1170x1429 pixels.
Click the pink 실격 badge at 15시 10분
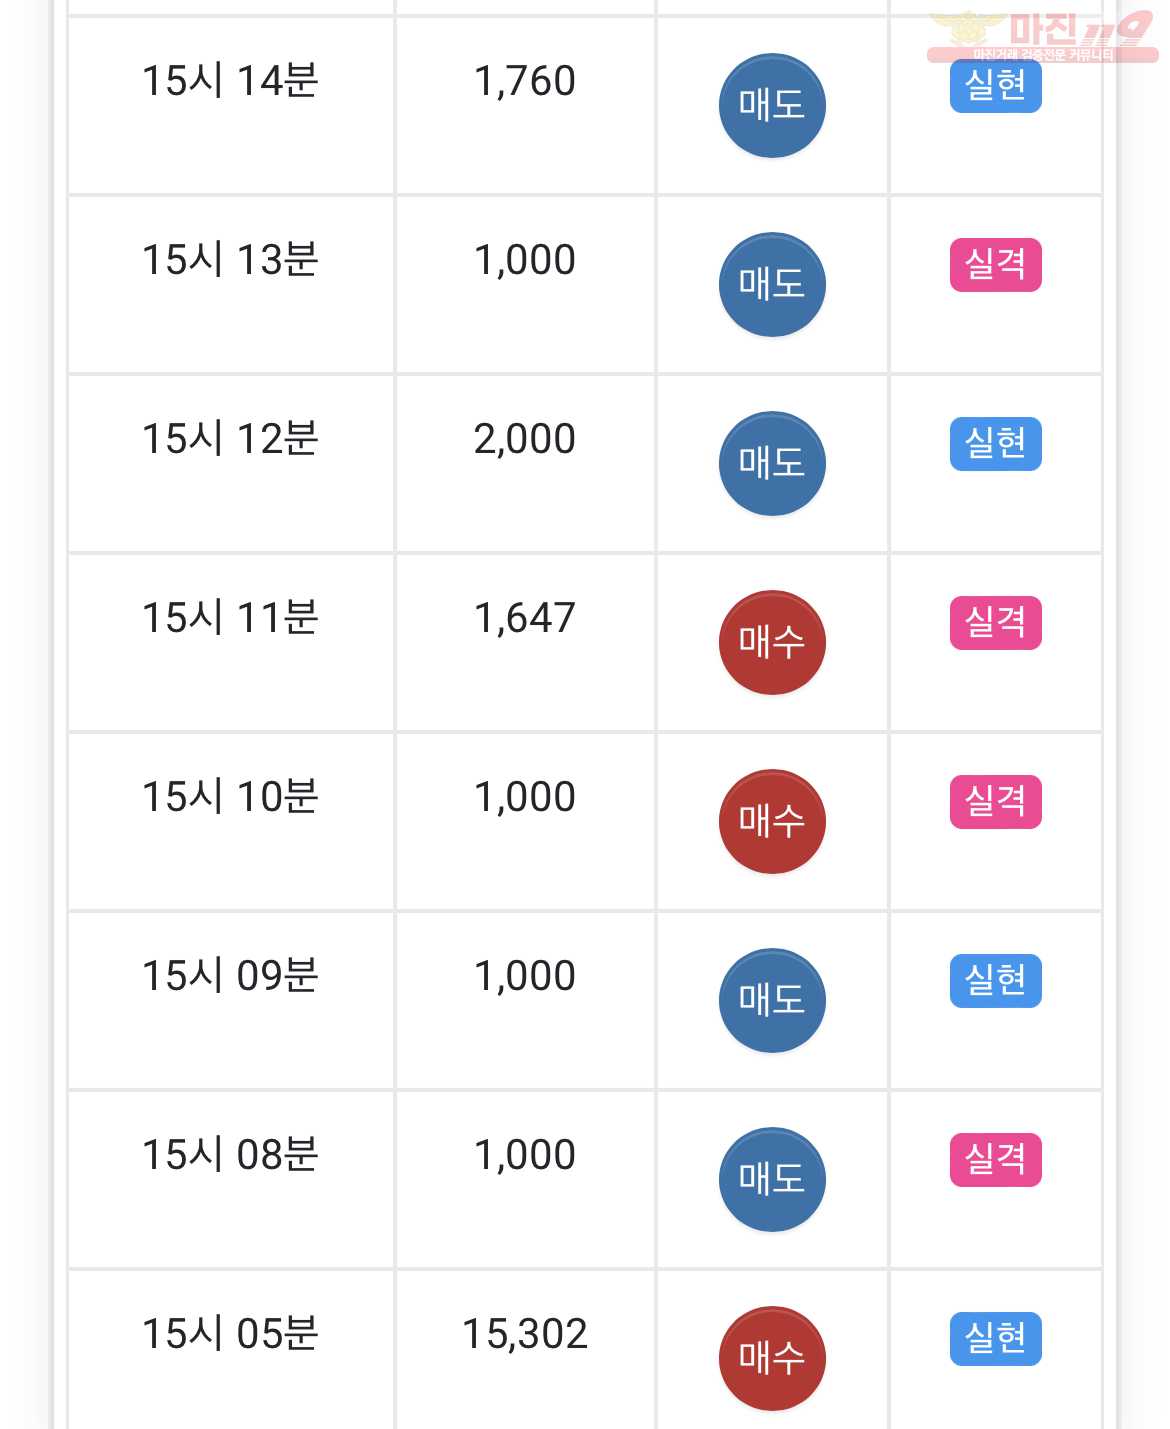point(995,802)
